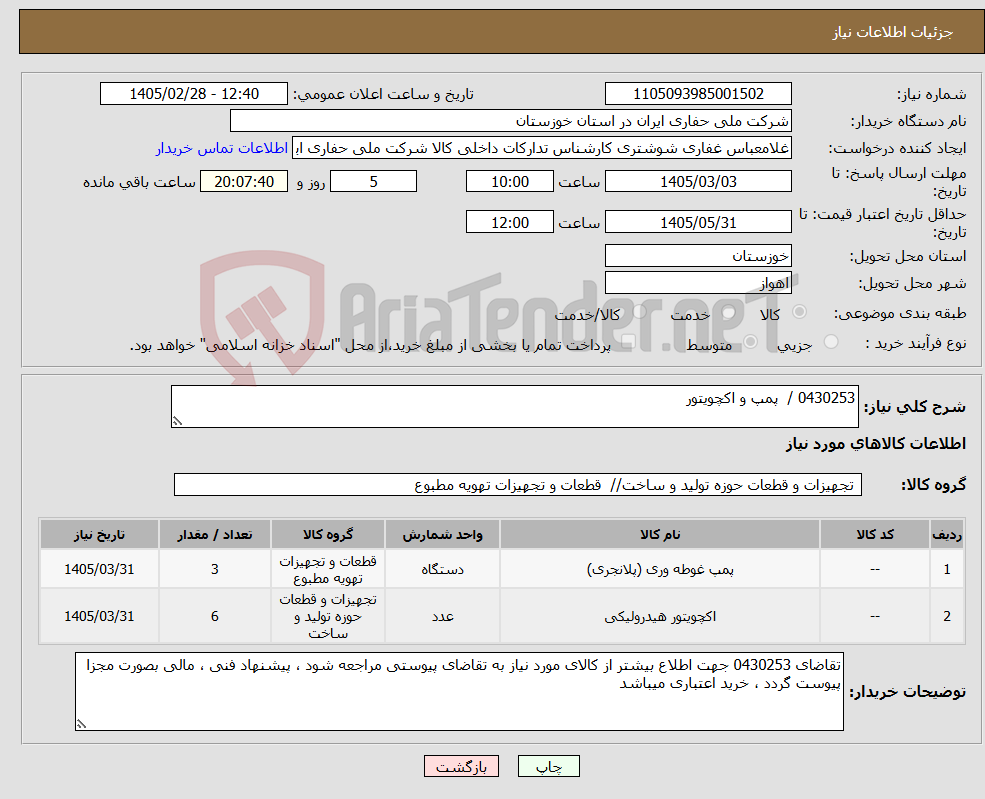This screenshot has height=799, width=985.
Task: Select the جزیی purchase type radio
Action: point(830,342)
